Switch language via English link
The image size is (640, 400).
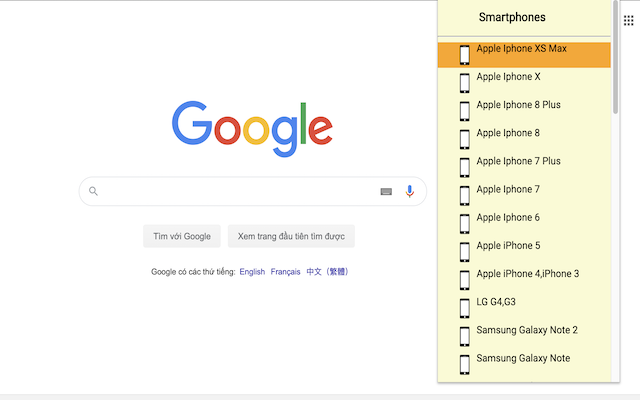pos(252,272)
